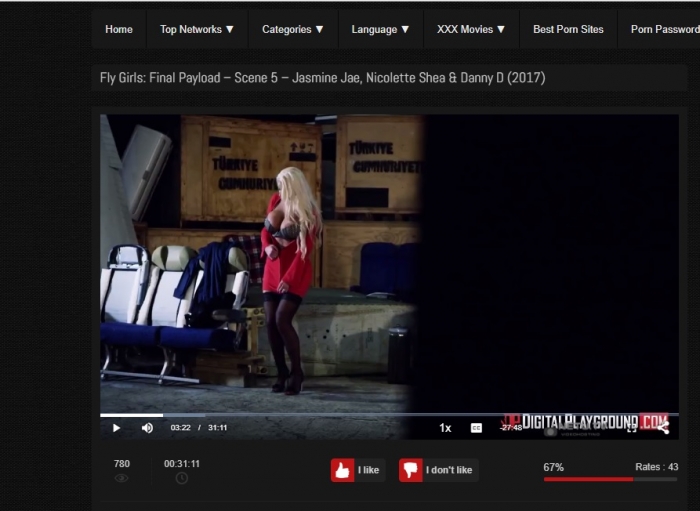Click the Rates : 43 text

click(x=657, y=467)
